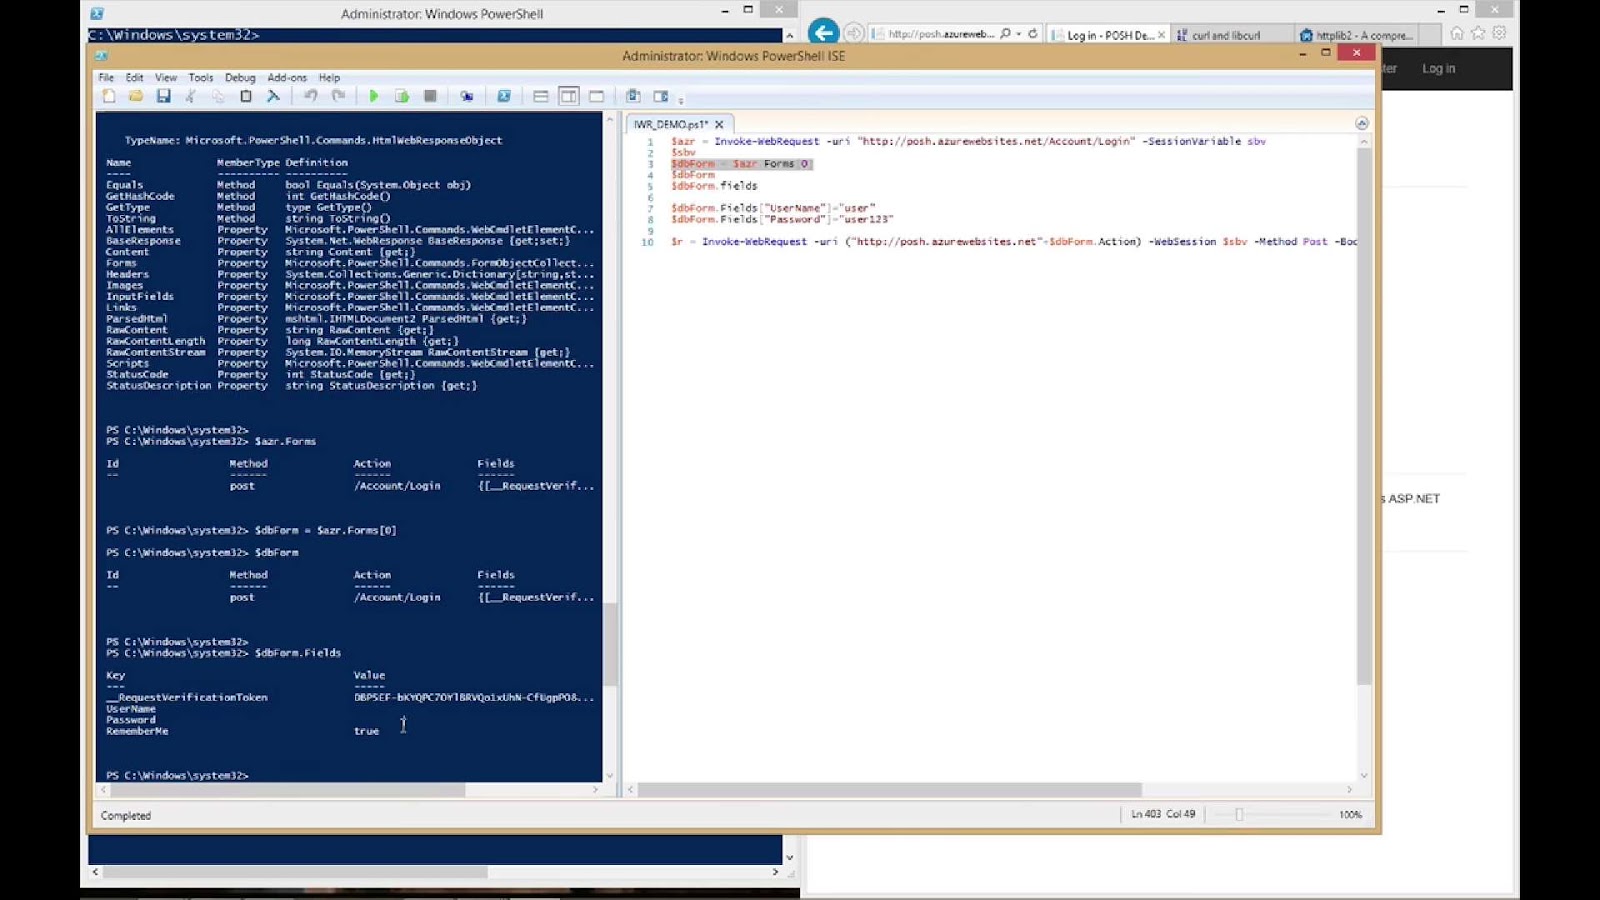This screenshot has height=900, width=1600.
Task: Click the Log in link in the browser
Action: tap(1437, 68)
